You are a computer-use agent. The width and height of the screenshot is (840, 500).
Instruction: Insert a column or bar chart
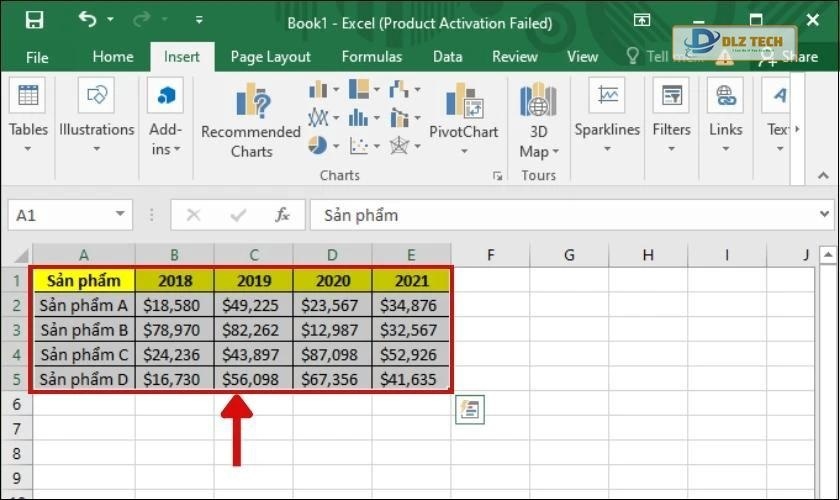point(319,91)
